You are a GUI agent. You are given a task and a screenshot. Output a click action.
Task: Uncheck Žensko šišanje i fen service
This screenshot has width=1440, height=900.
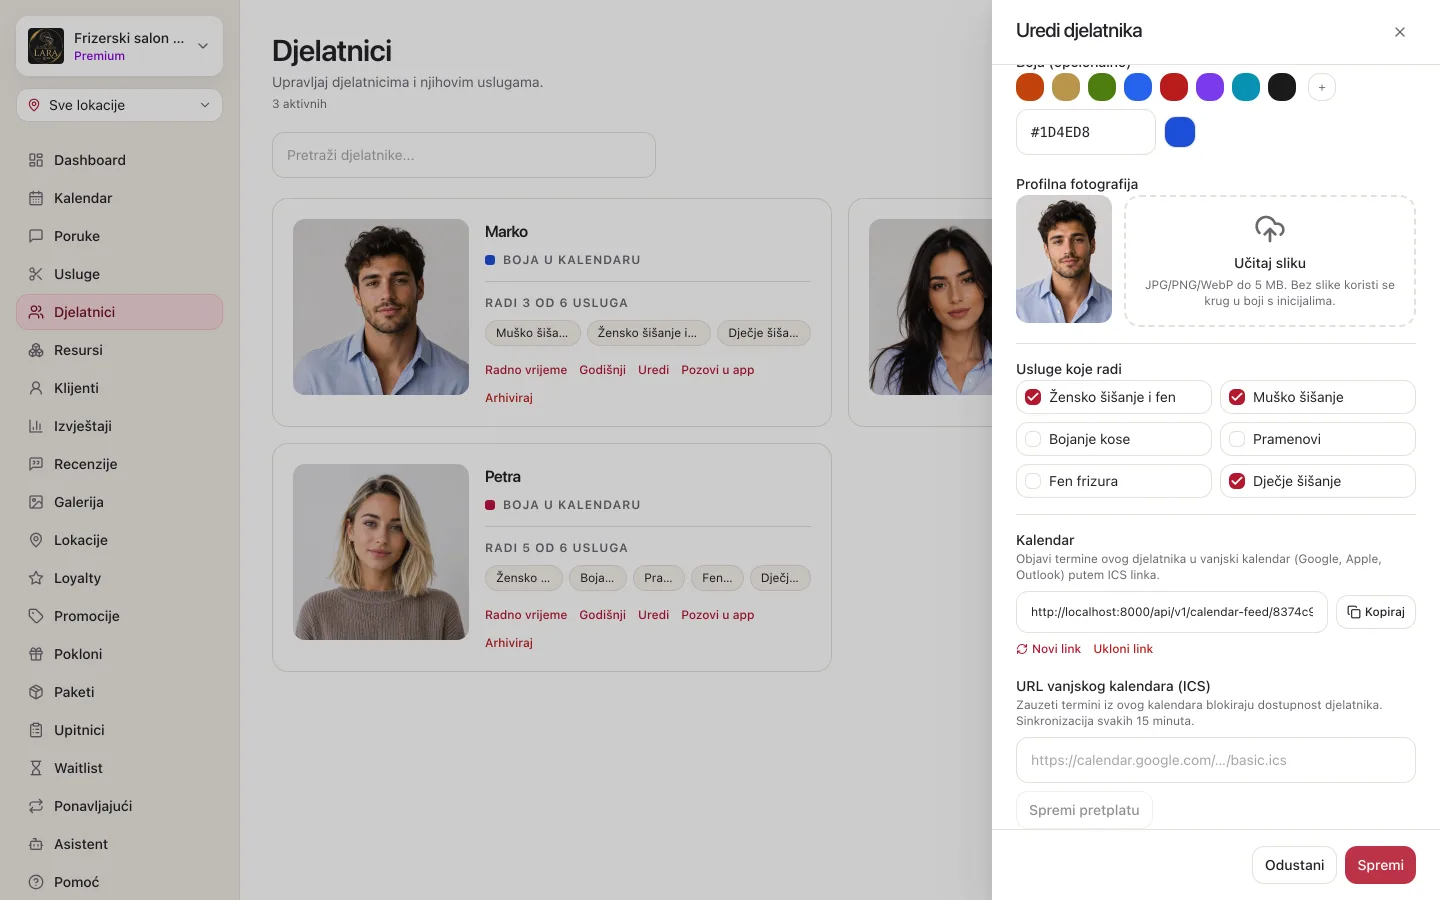pos(1033,397)
